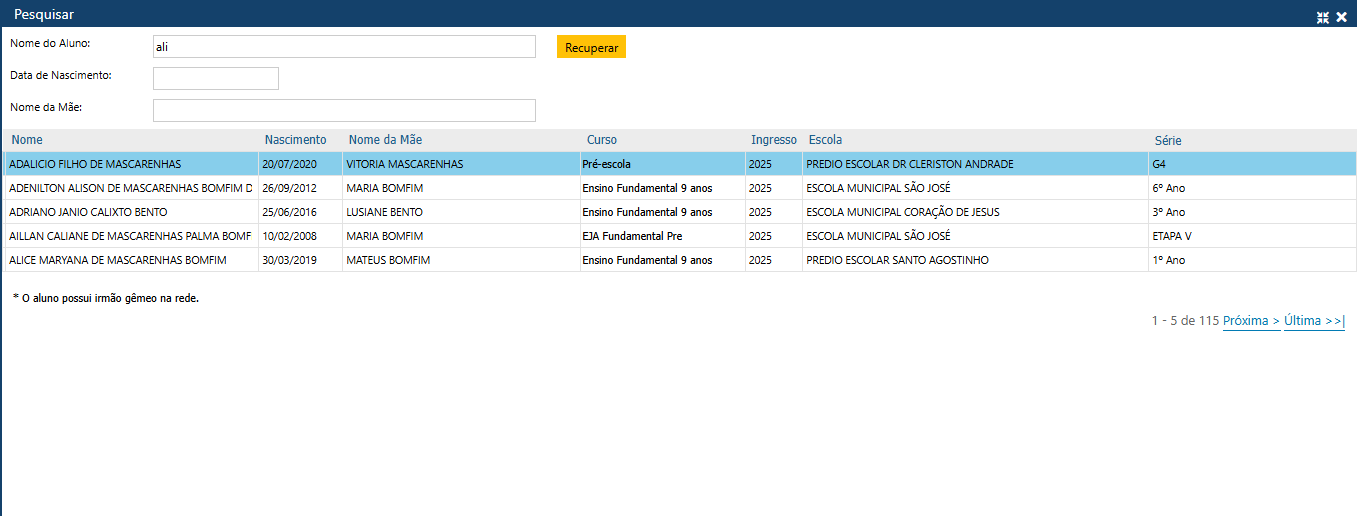1357x516 pixels.
Task: Click the Ingresso column header
Action: pos(773,140)
